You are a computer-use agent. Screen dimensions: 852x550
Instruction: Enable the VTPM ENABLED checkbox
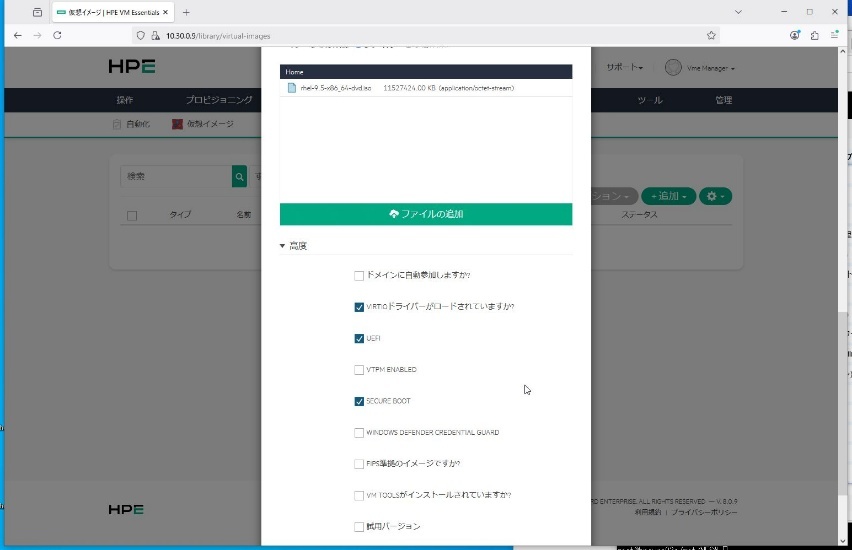pos(359,370)
